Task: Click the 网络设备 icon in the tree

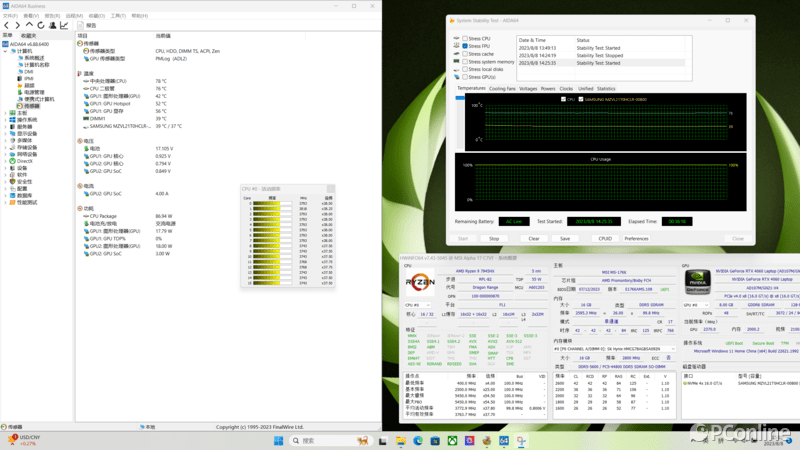Action: coord(13,154)
